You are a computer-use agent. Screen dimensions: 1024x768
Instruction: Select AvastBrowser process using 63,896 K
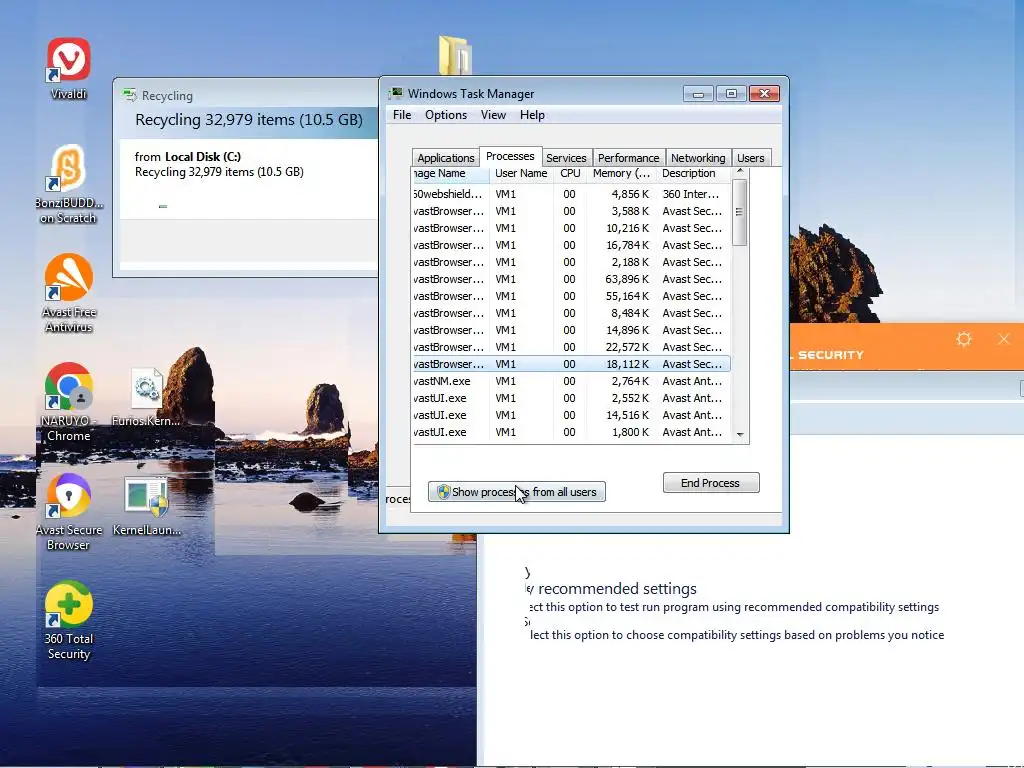pyautogui.click(x=571, y=279)
